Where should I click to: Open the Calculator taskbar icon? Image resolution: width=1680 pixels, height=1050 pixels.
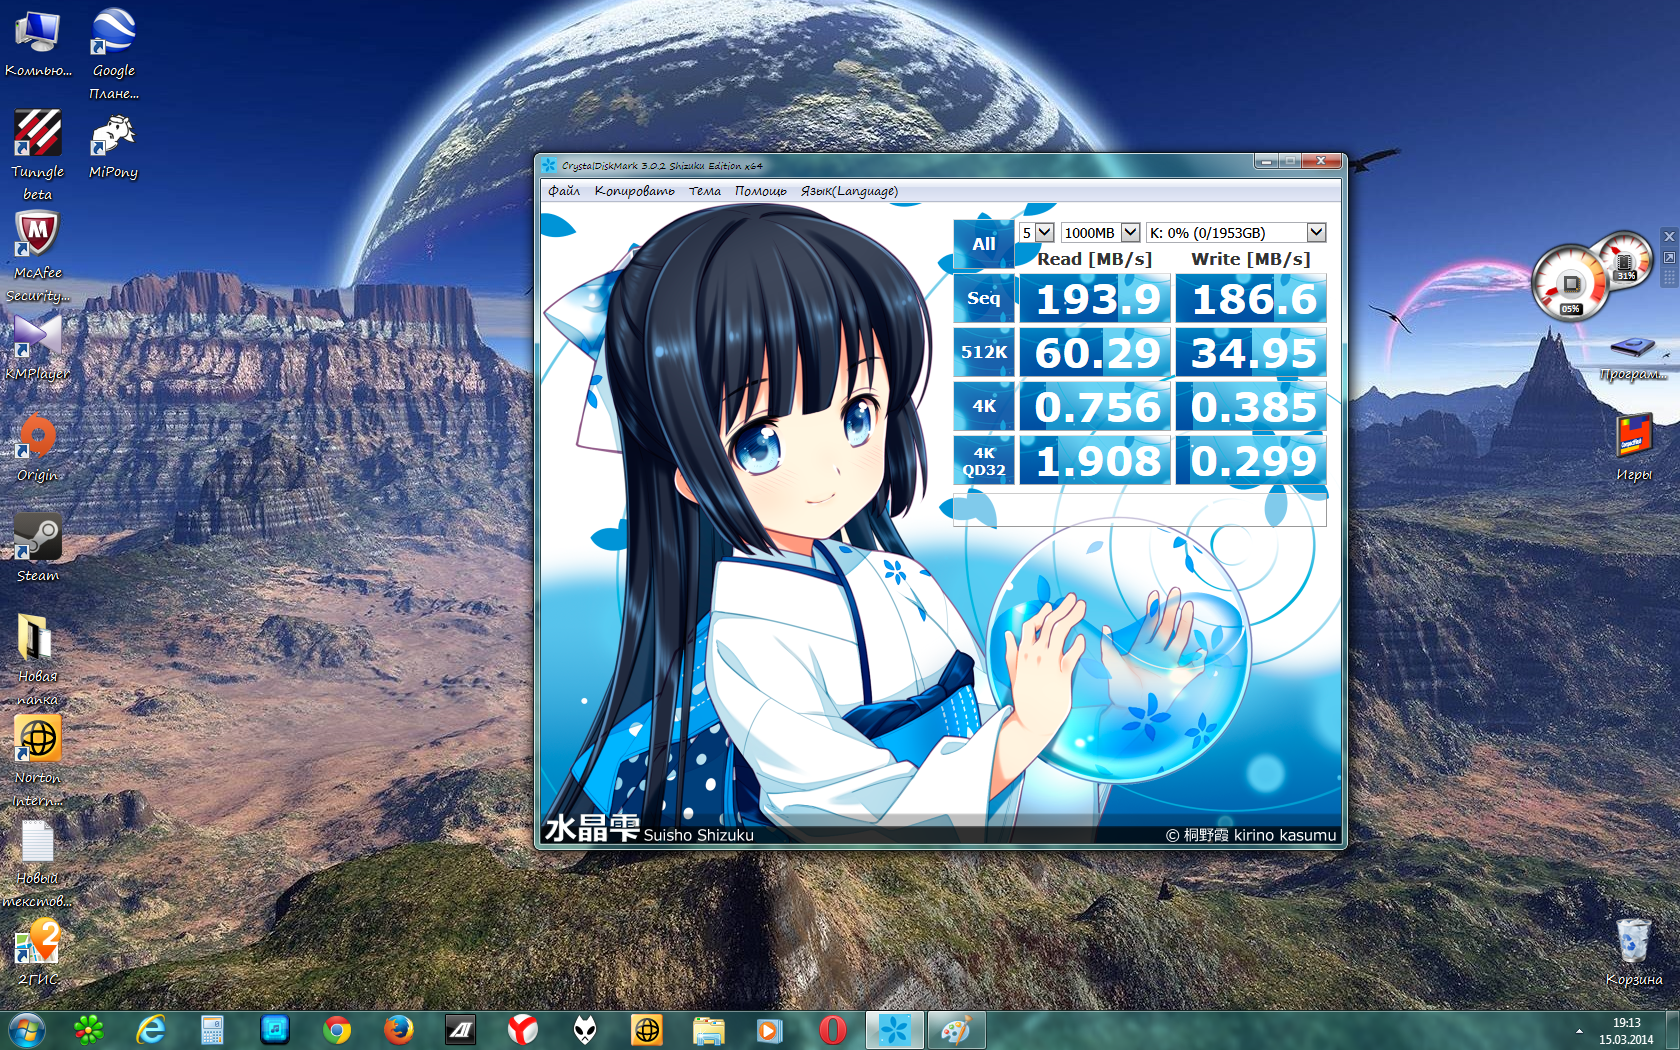pos(212,1029)
